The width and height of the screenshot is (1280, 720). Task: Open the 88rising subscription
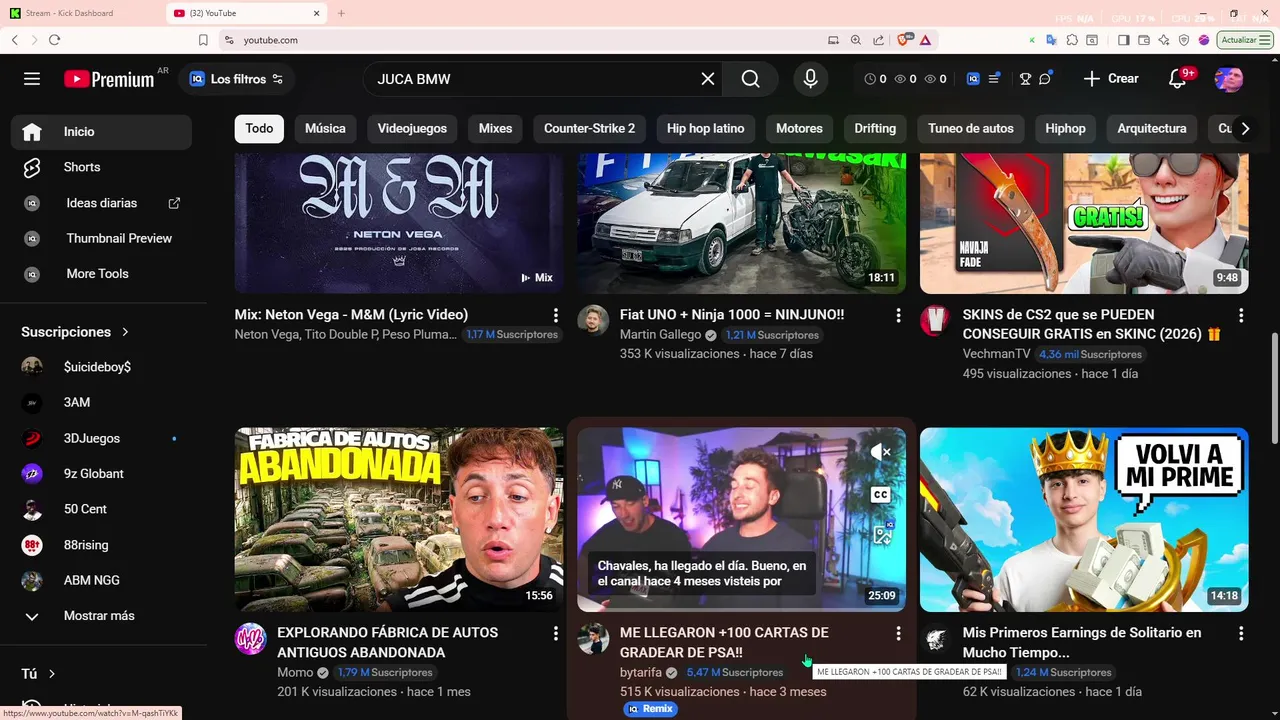click(102, 545)
